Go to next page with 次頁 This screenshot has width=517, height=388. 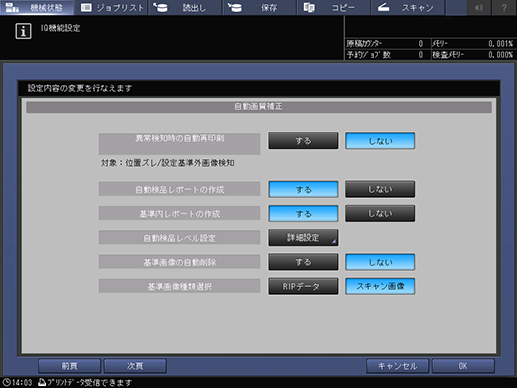click(135, 366)
